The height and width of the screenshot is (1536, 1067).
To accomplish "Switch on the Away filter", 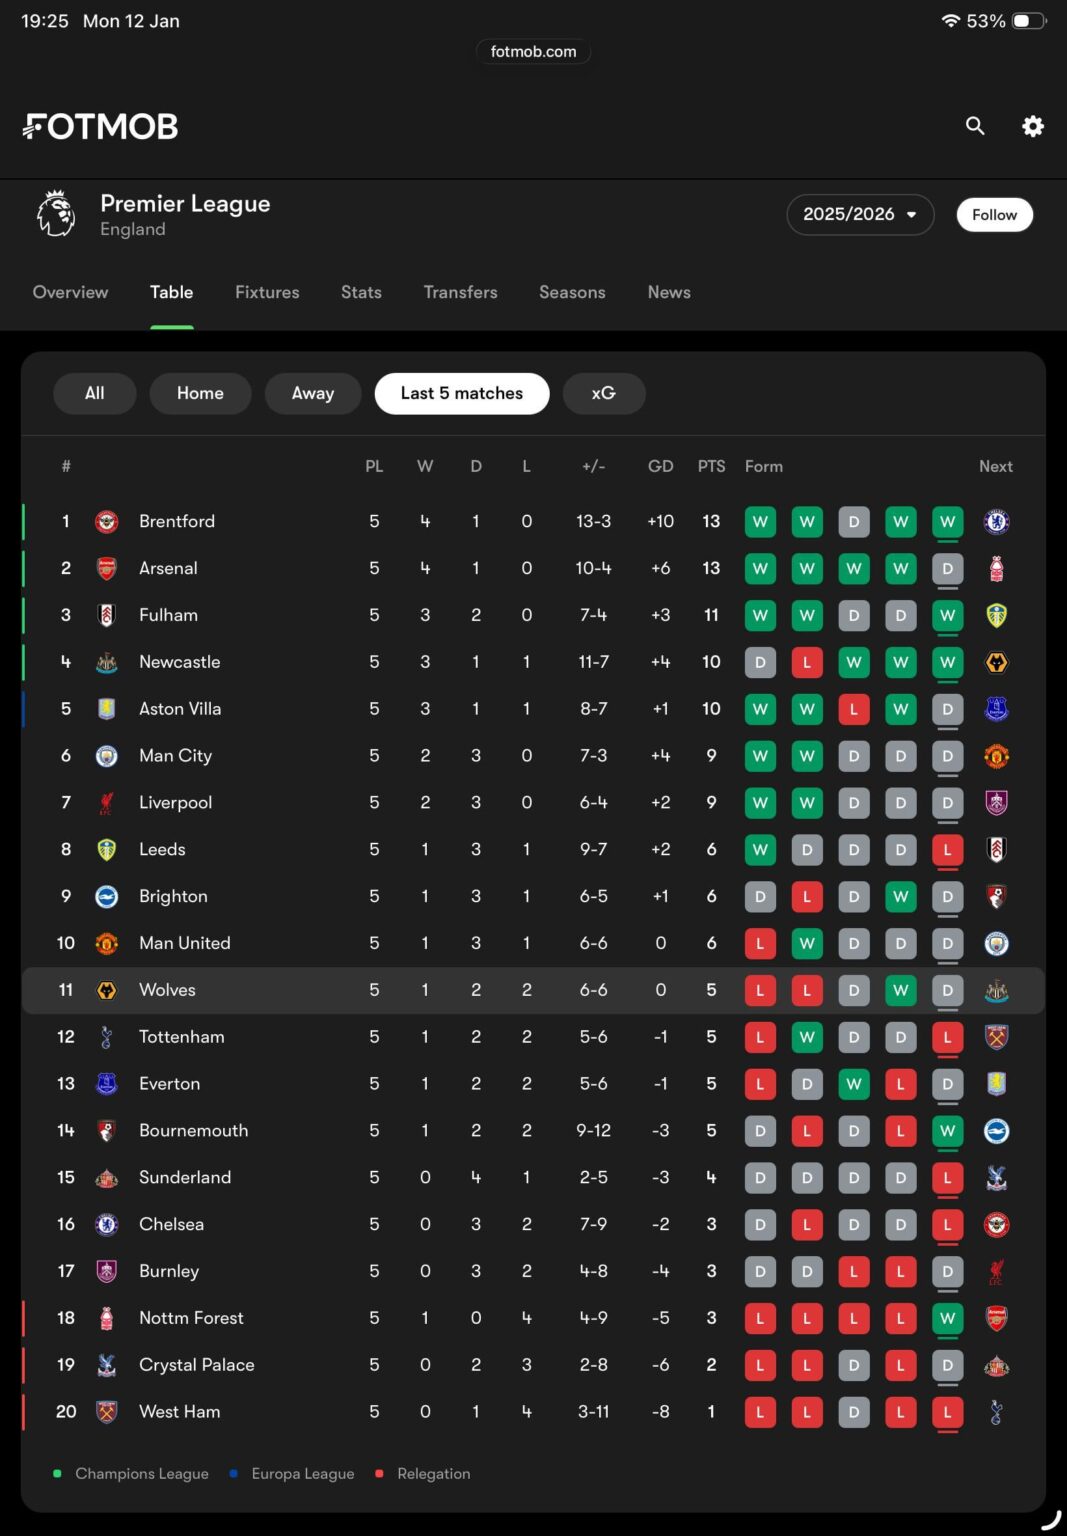I will click(x=313, y=393).
